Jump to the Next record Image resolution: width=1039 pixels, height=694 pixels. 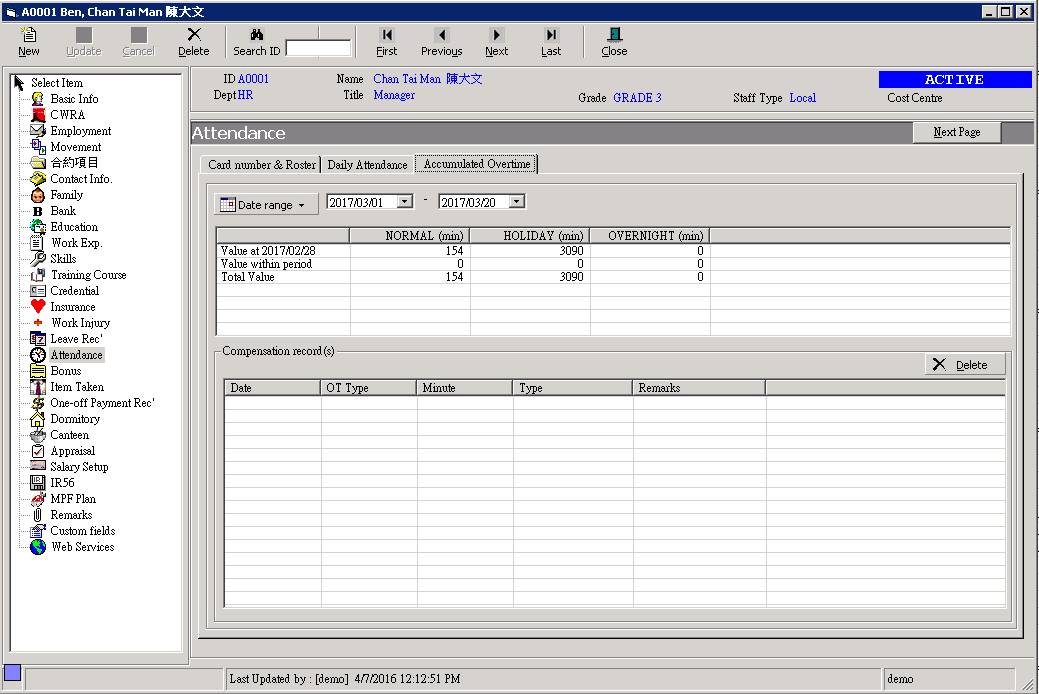tap(497, 36)
